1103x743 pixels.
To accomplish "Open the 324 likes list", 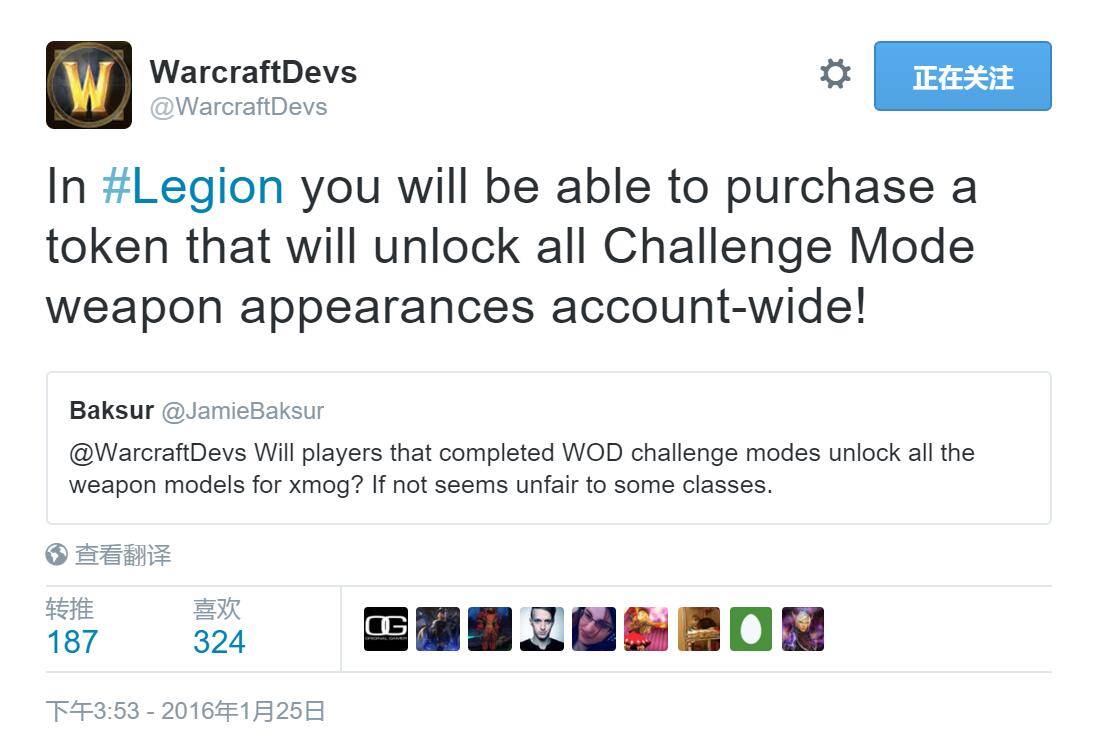I will tap(219, 627).
